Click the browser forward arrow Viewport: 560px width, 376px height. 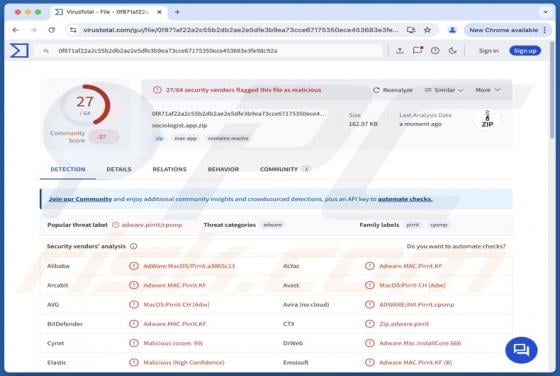[x=33, y=30]
